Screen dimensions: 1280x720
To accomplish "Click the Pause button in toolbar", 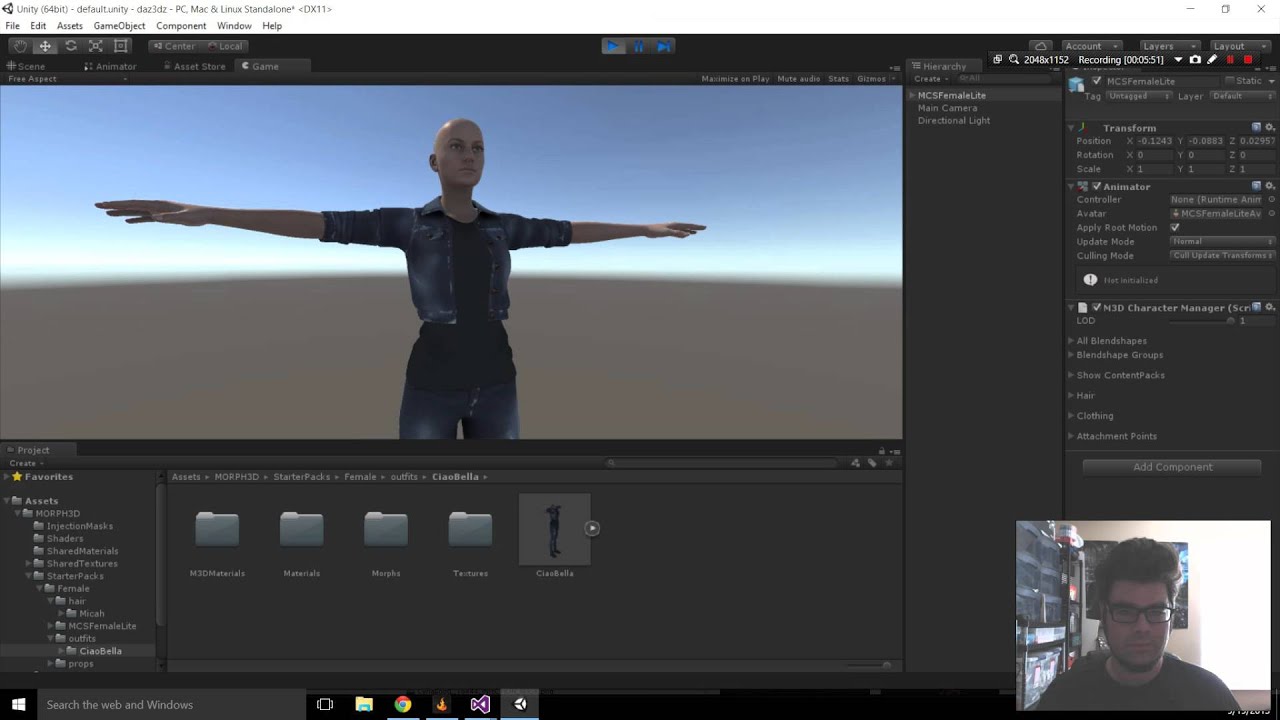I will [638, 46].
